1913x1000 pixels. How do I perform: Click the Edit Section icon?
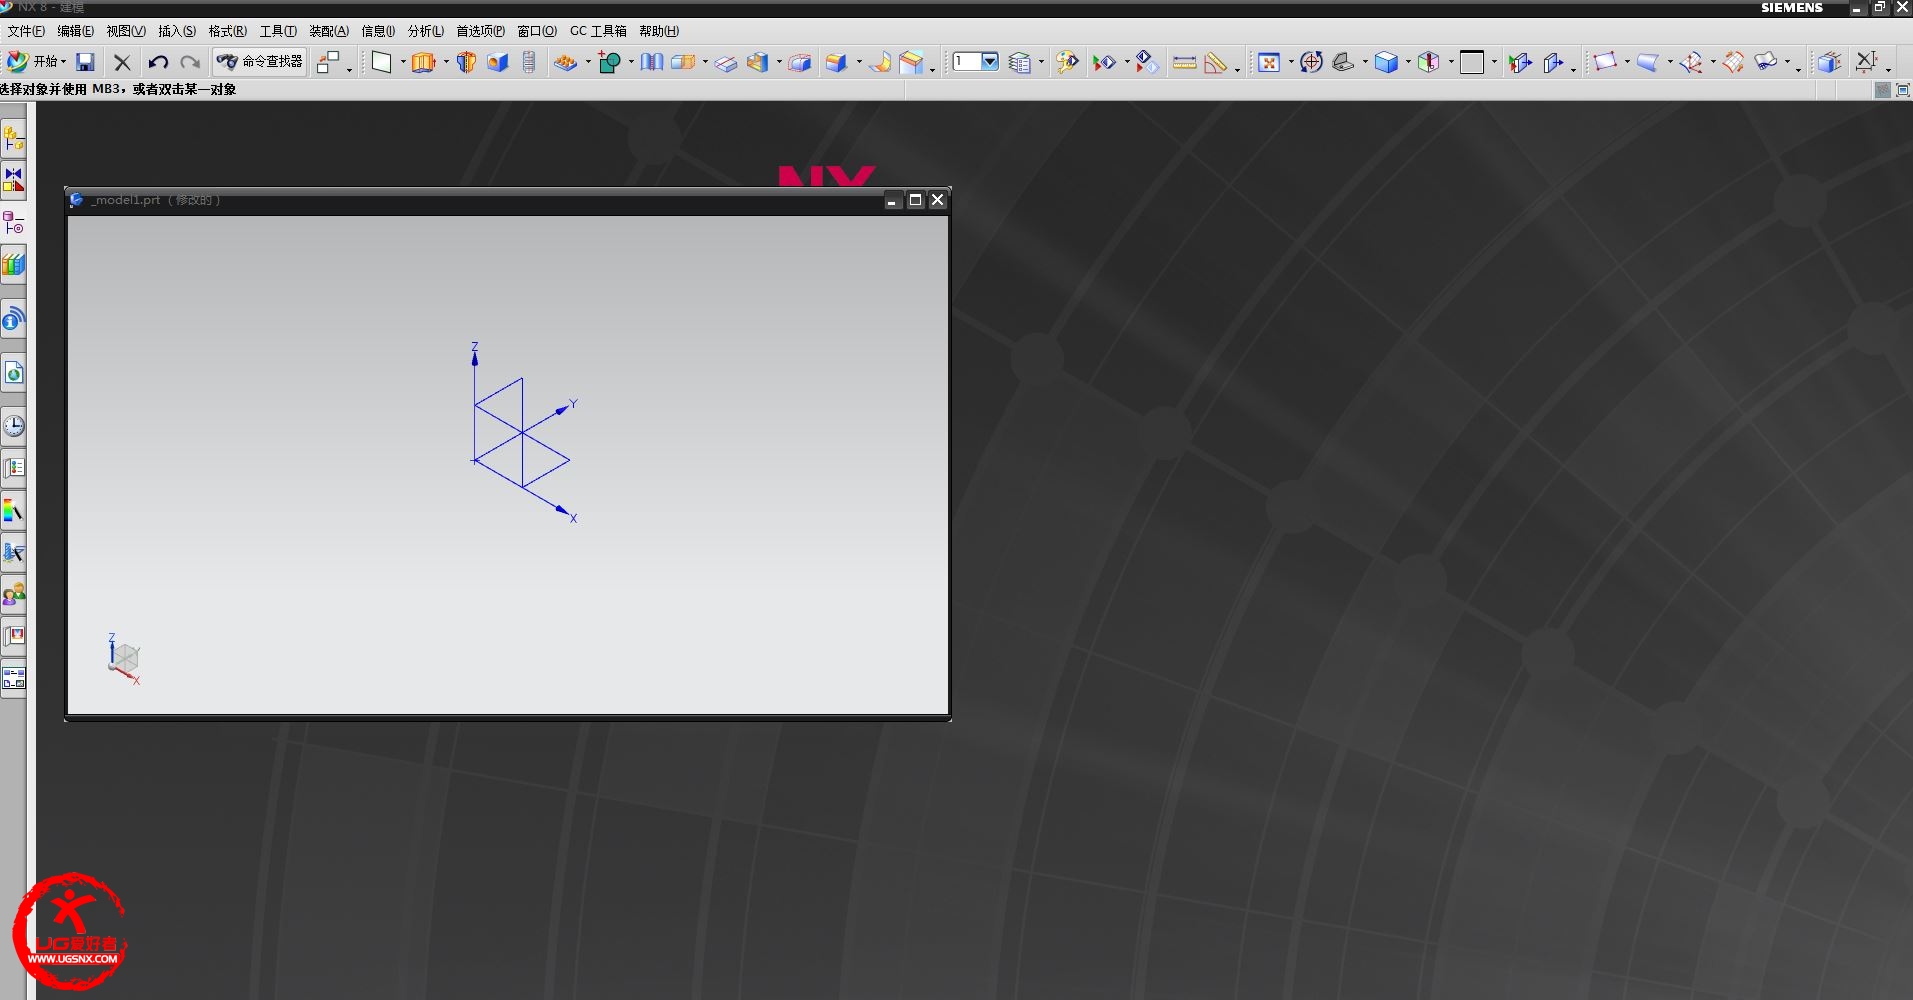1520,62
